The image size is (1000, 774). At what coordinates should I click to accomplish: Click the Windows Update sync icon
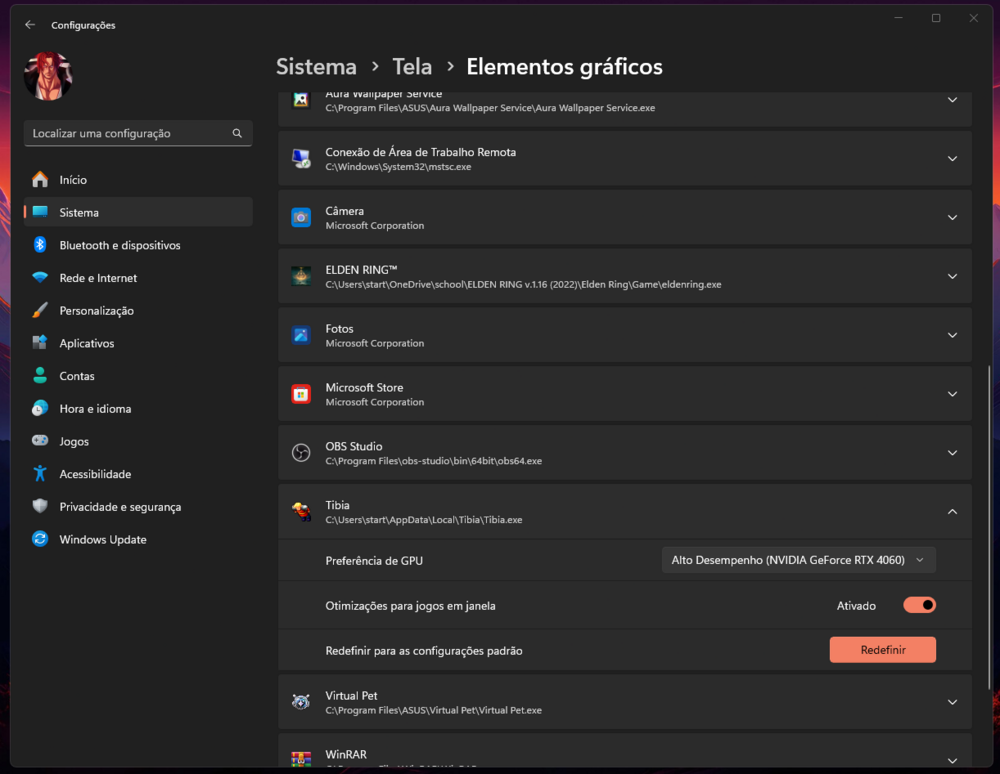tap(40, 539)
